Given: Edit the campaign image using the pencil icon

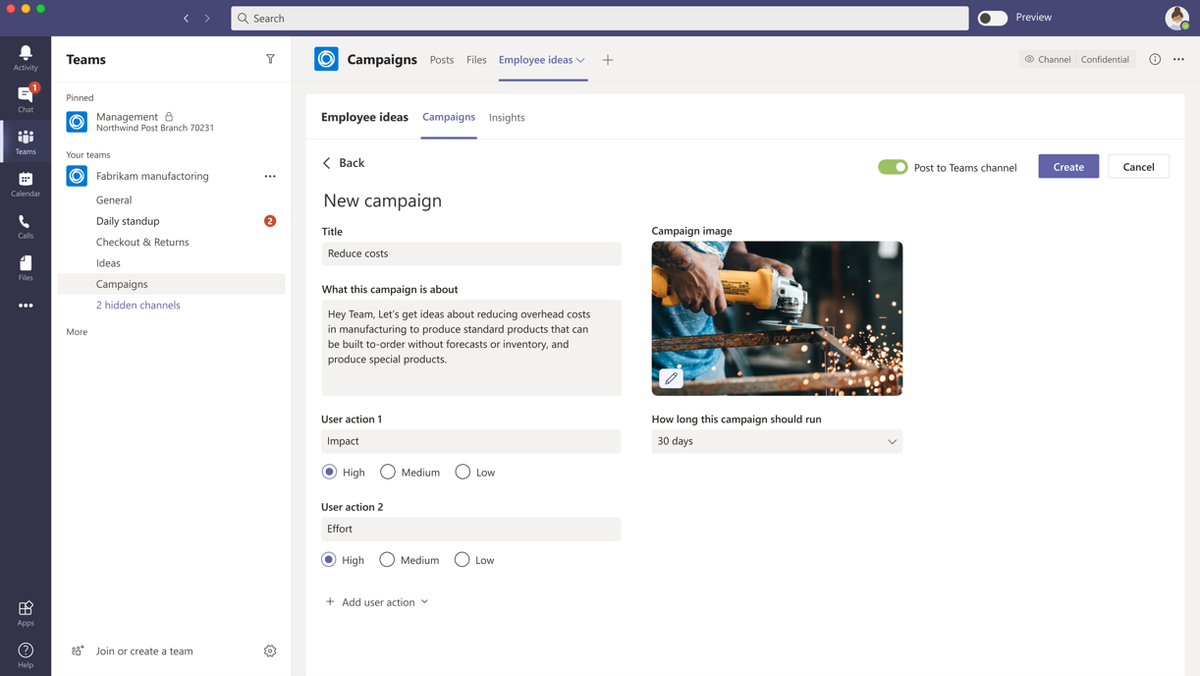Looking at the screenshot, I should tap(671, 377).
